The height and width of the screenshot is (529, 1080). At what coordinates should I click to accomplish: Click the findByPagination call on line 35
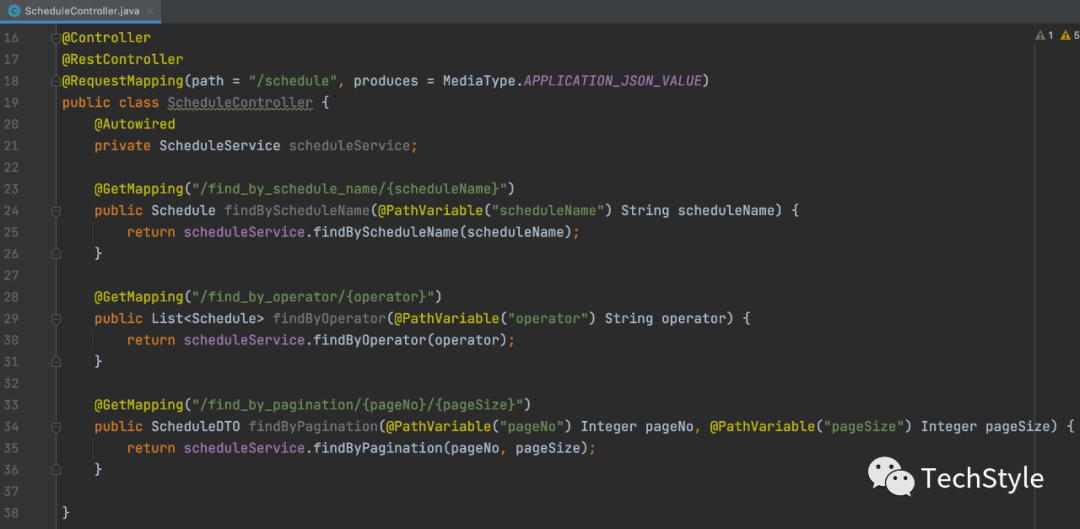tap(377, 448)
